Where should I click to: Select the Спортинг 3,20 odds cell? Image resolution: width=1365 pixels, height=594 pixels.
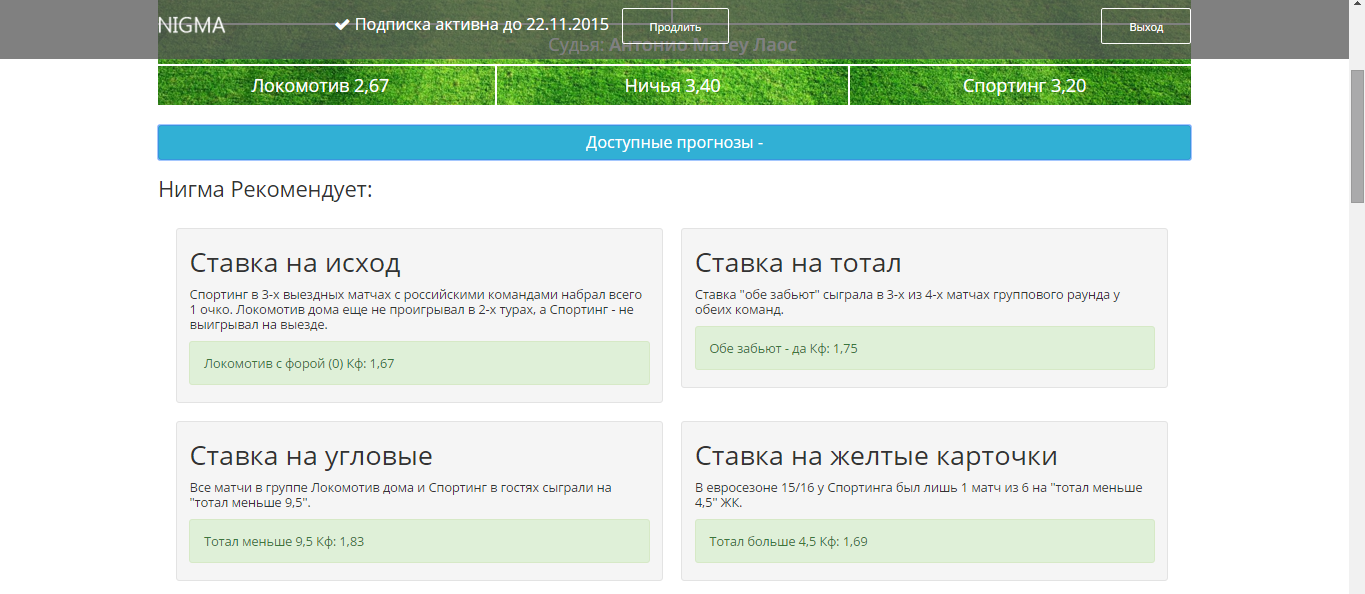click(1020, 86)
